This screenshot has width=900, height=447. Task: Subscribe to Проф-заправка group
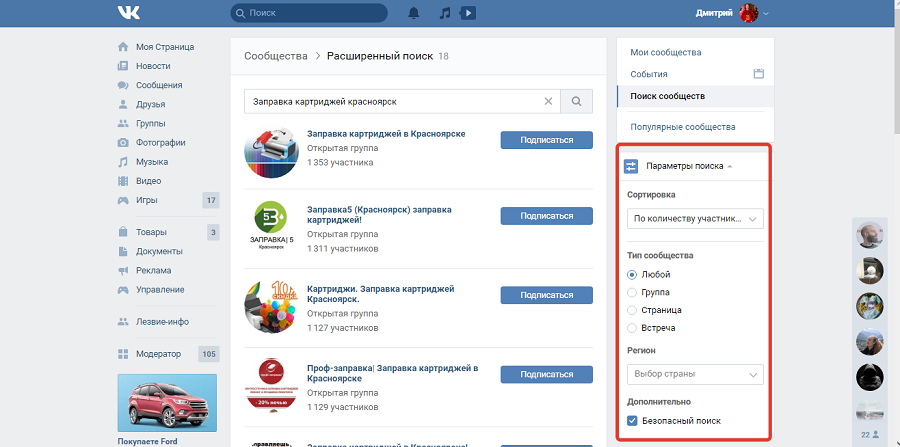(546, 374)
